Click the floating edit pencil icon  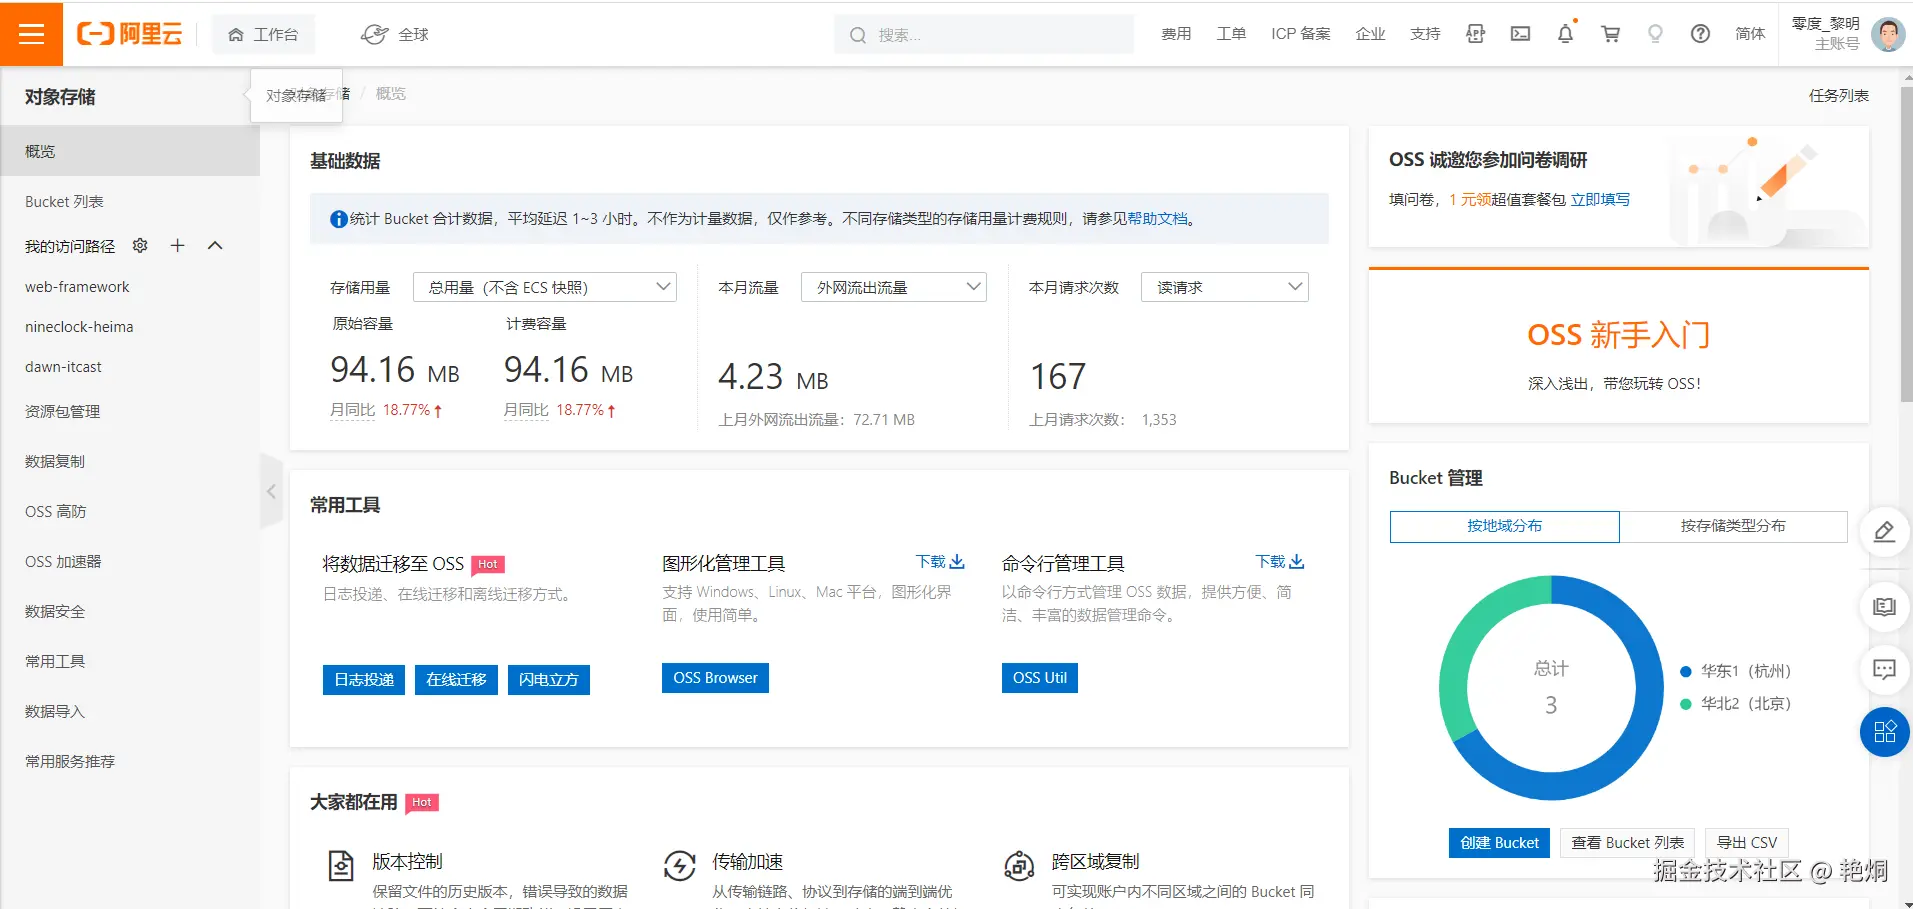(x=1884, y=532)
